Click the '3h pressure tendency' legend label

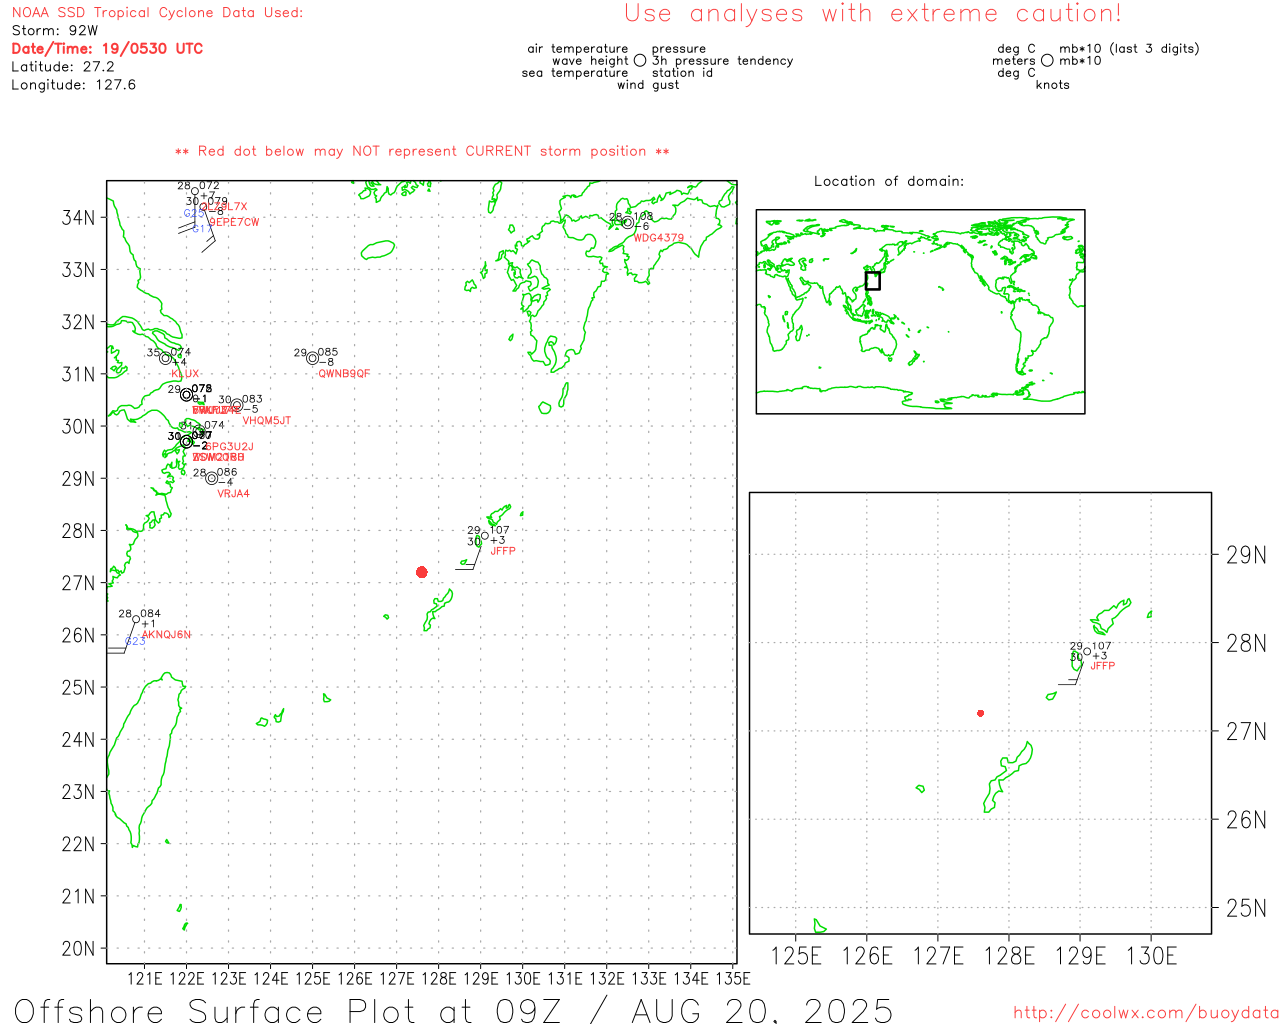pos(723,61)
